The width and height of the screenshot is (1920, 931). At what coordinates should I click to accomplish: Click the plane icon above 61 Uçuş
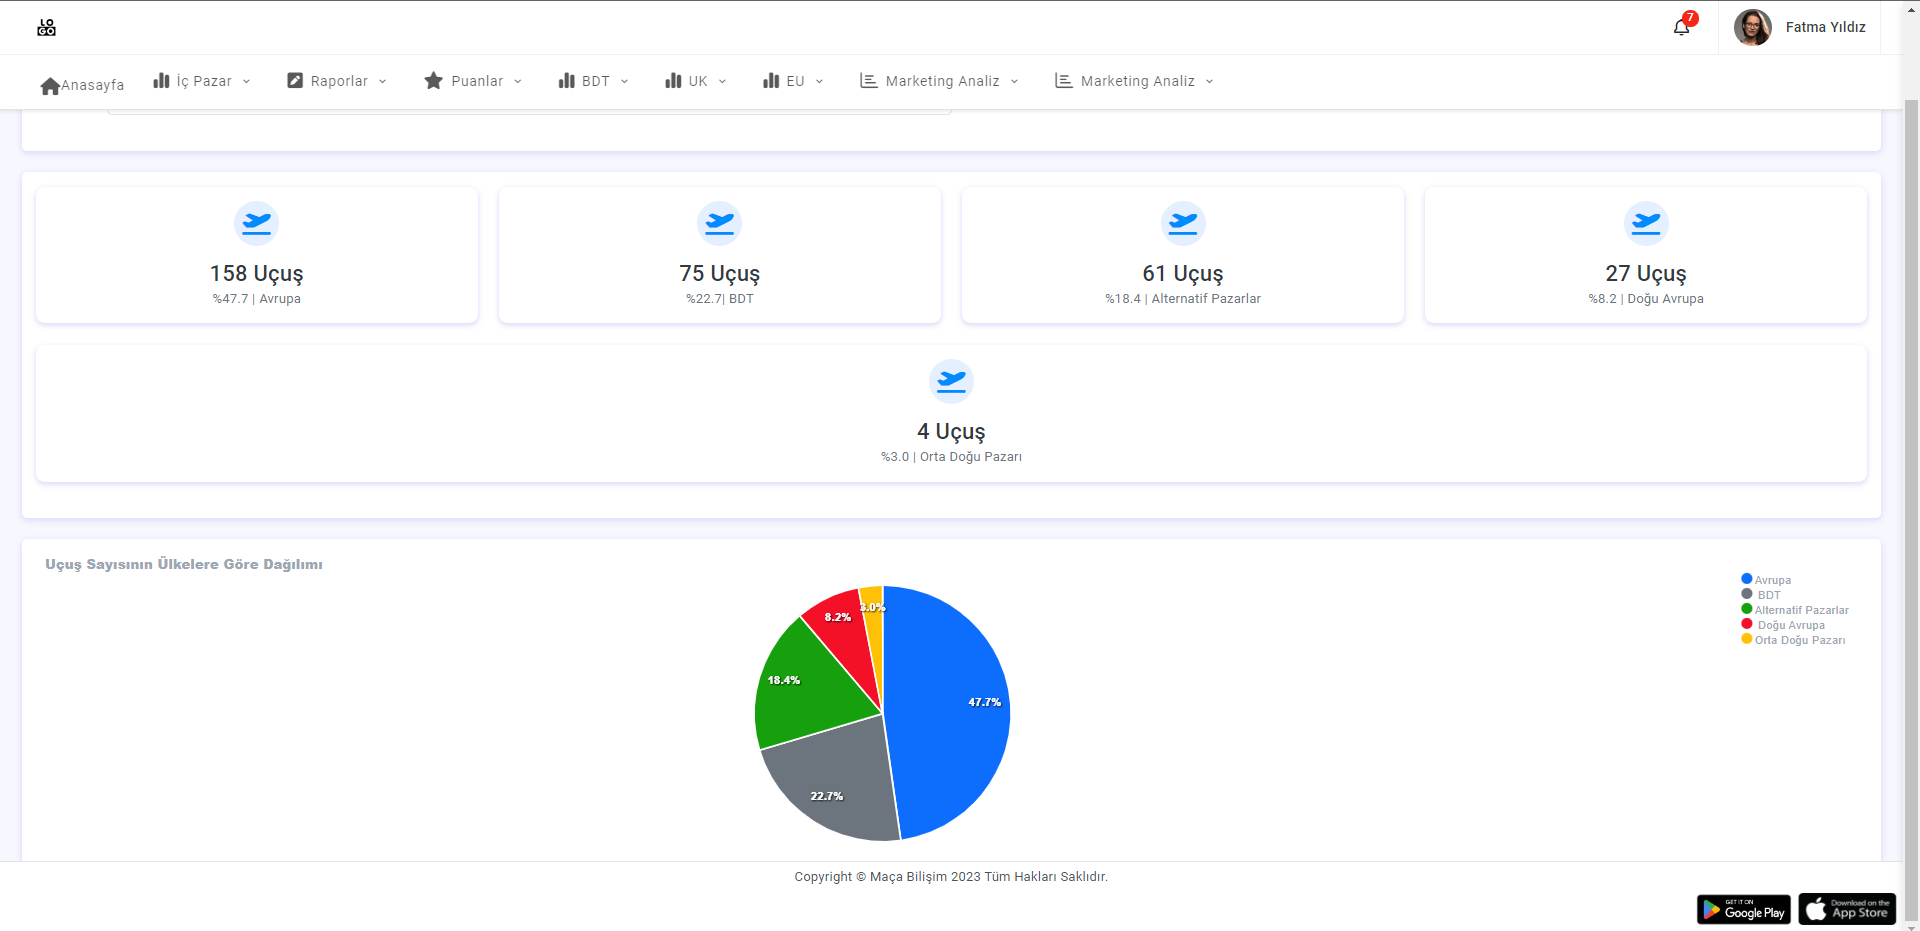1182,223
